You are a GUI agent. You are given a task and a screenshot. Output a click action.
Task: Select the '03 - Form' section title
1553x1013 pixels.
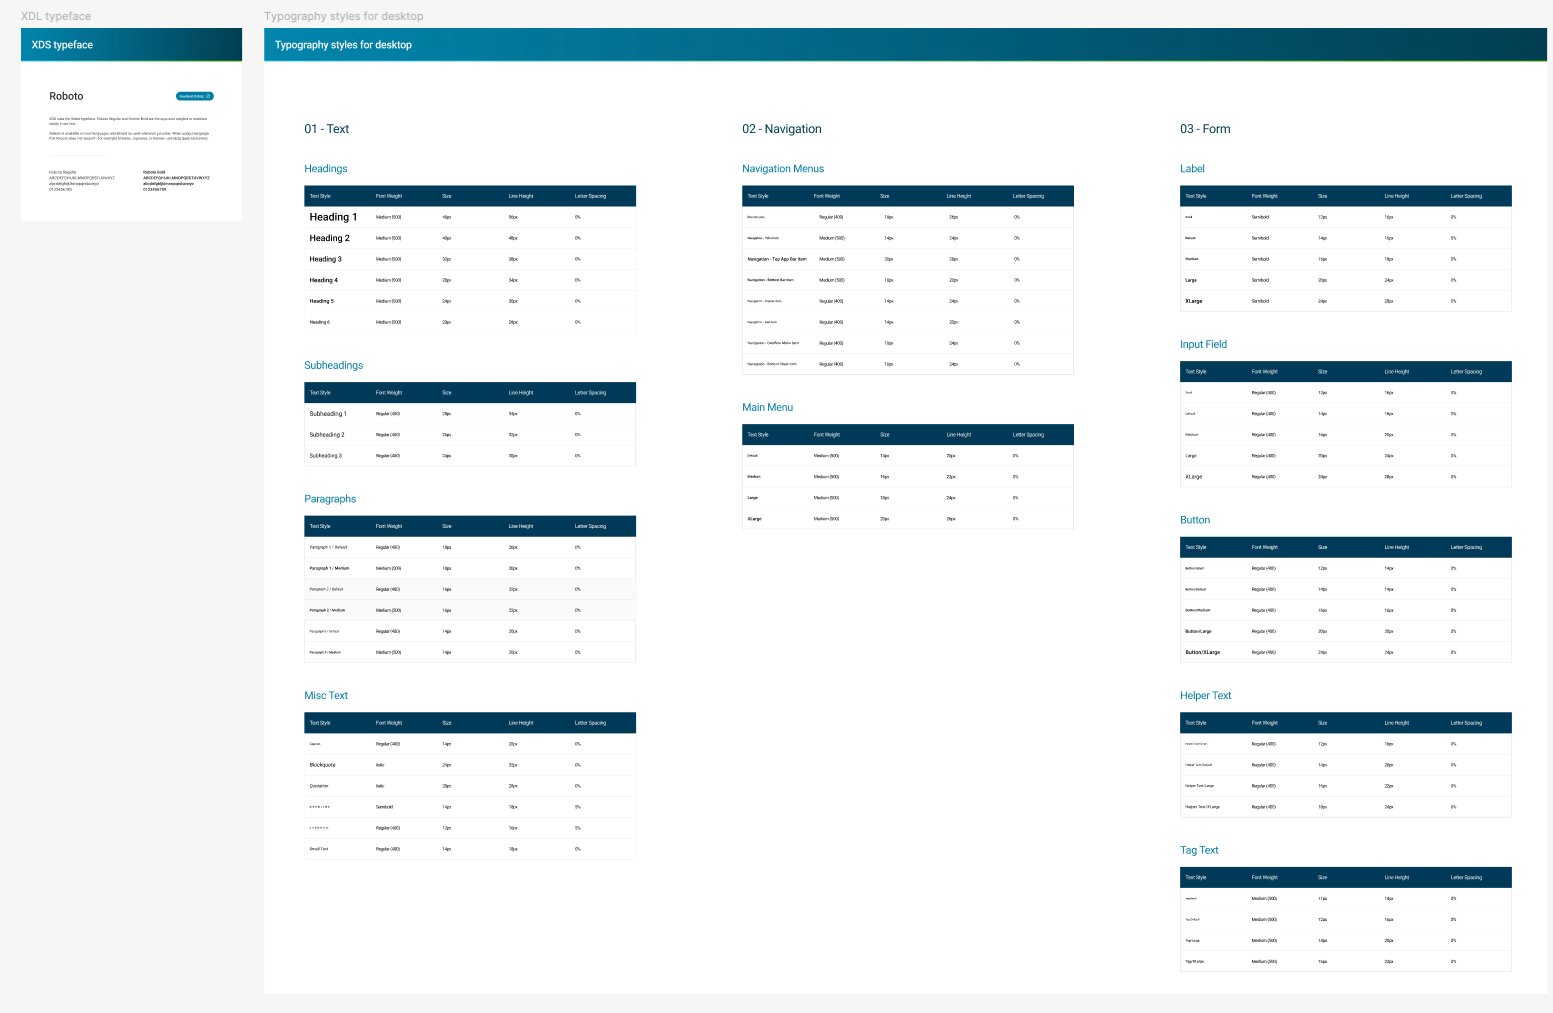click(x=1204, y=129)
